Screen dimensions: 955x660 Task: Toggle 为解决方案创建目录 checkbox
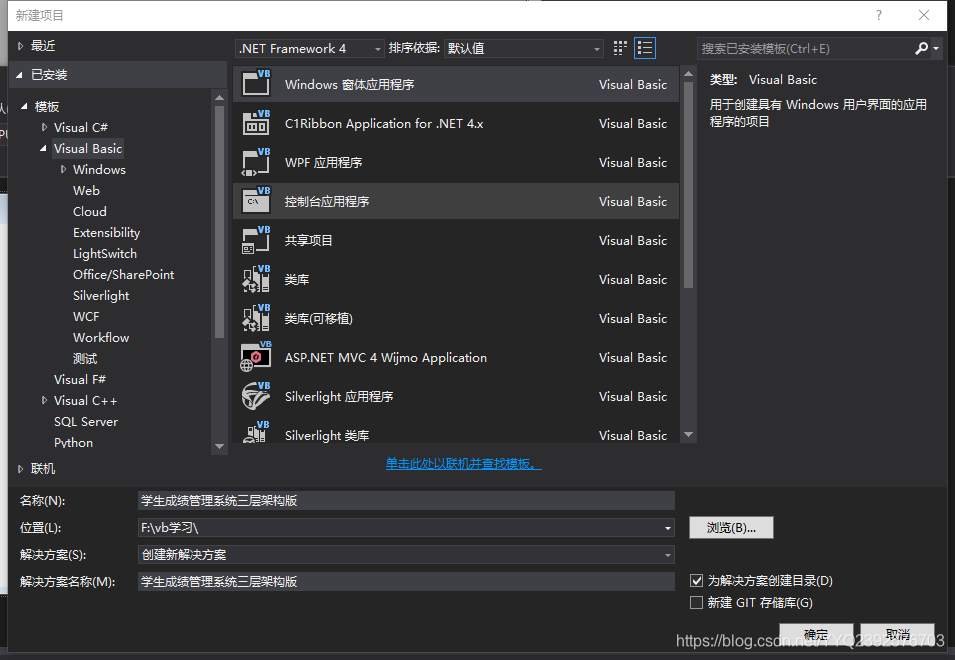point(696,580)
